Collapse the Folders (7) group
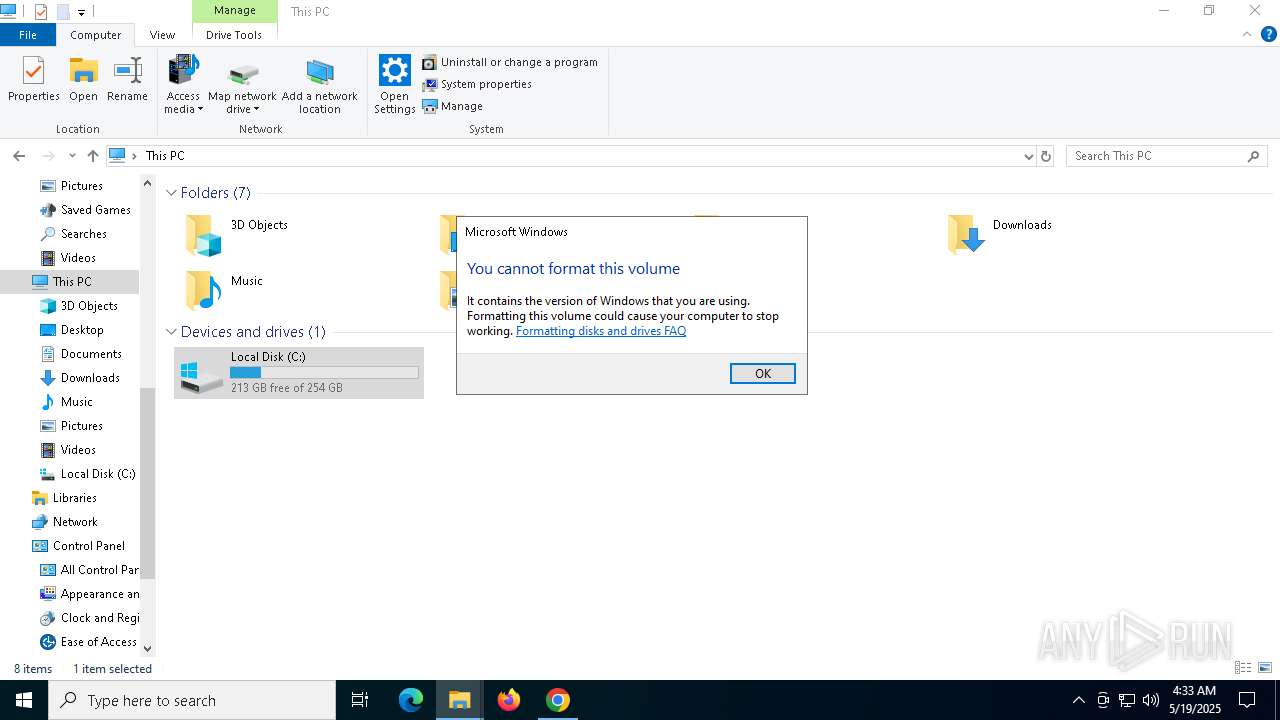This screenshot has width=1280, height=720. click(x=171, y=193)
